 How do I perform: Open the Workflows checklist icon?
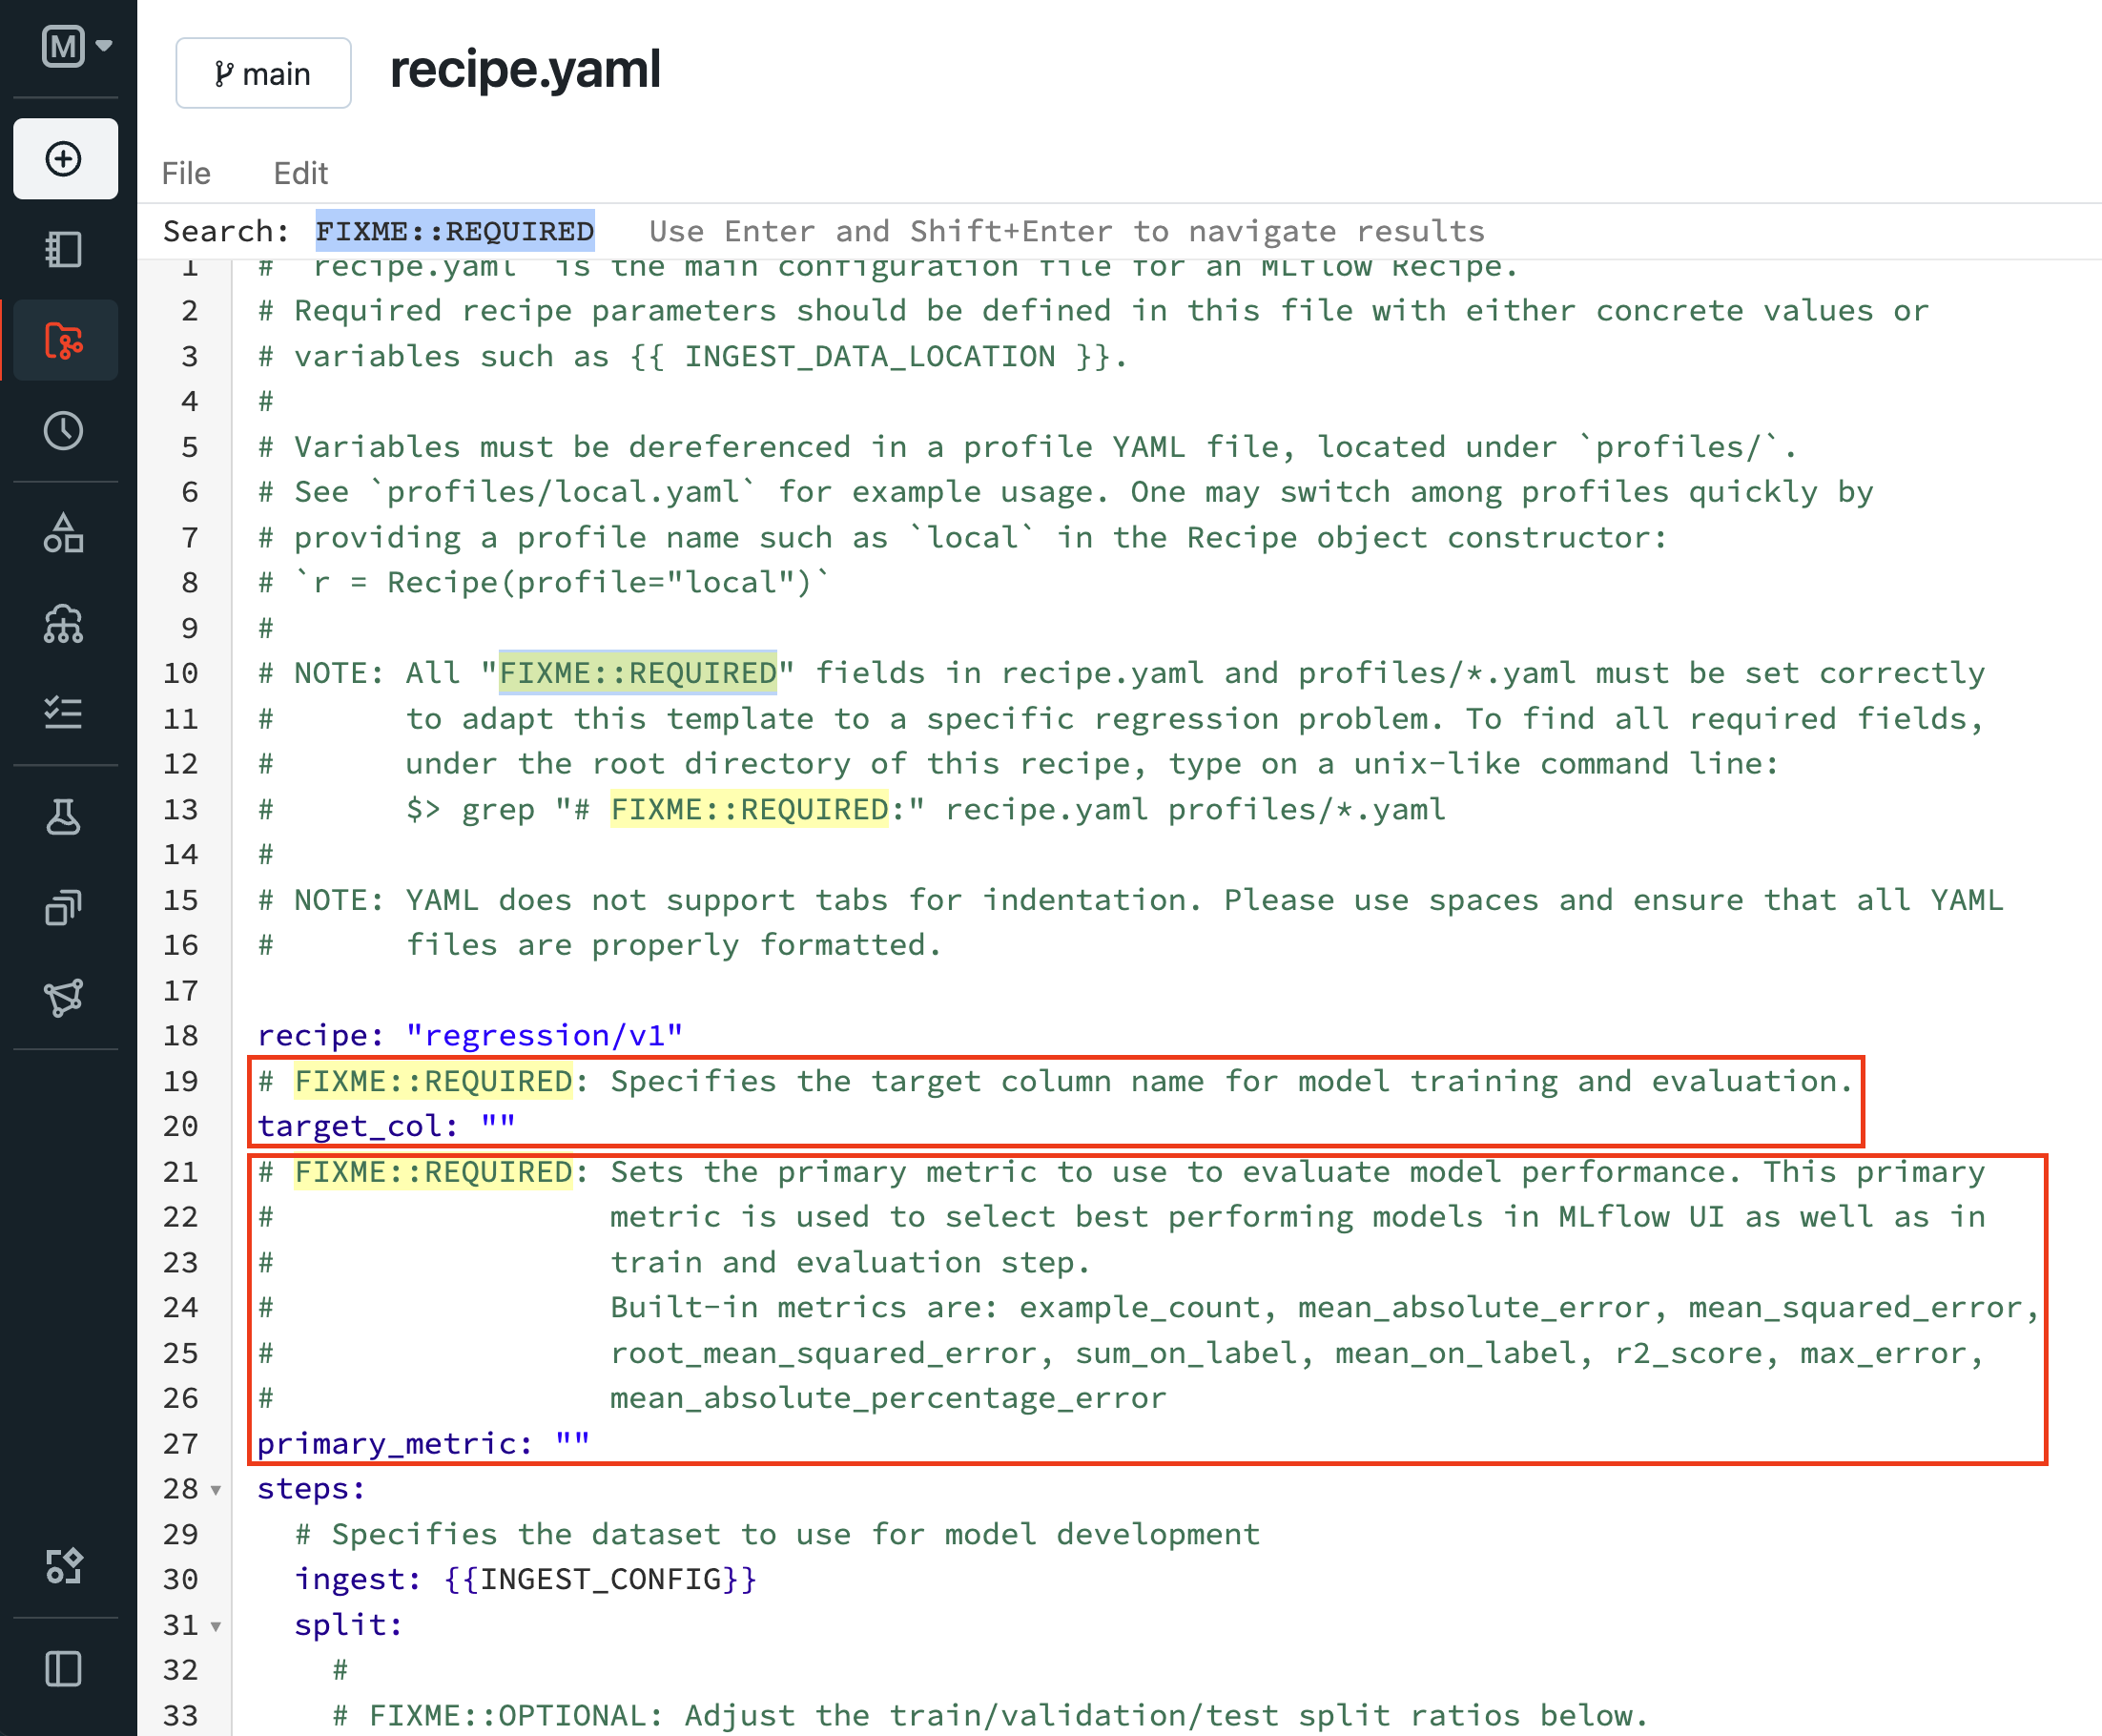click(64, 713)
